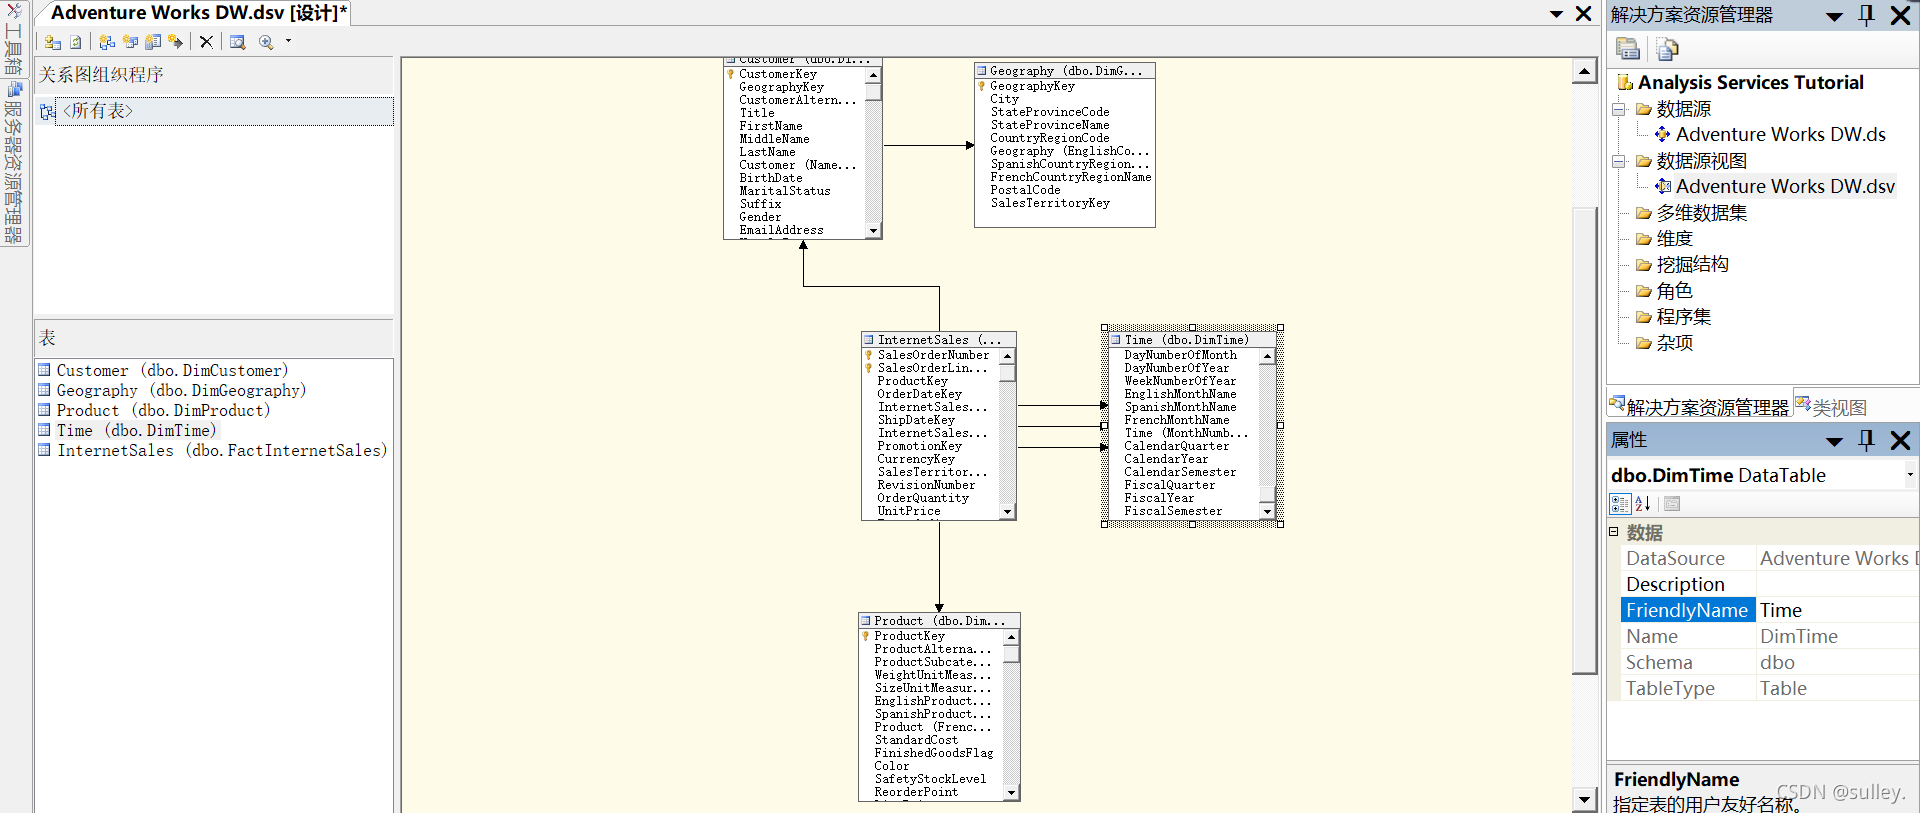Switch to the 解决方案资源管理器 bottom tab
The width and height of the screenshot is (1920, 813).
click(1699, 407)
